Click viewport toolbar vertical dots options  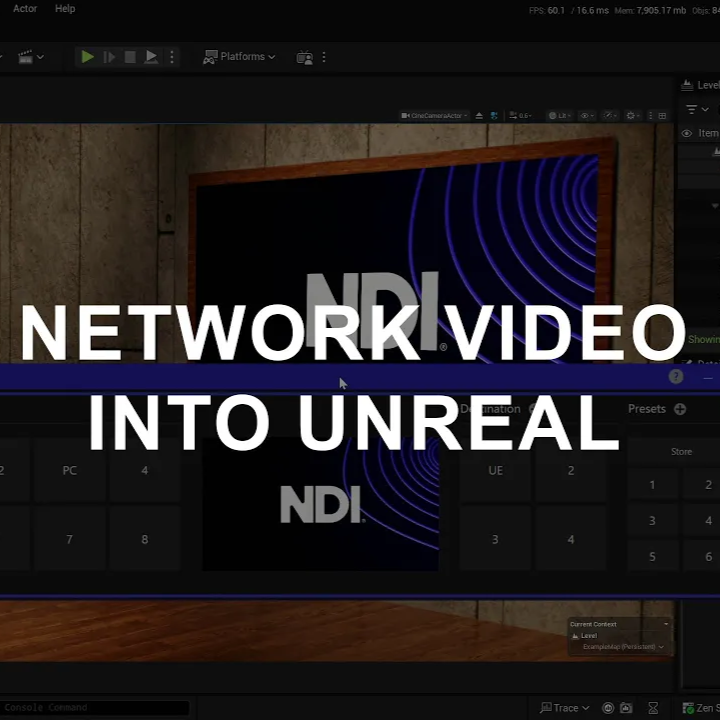click(650, 116)
